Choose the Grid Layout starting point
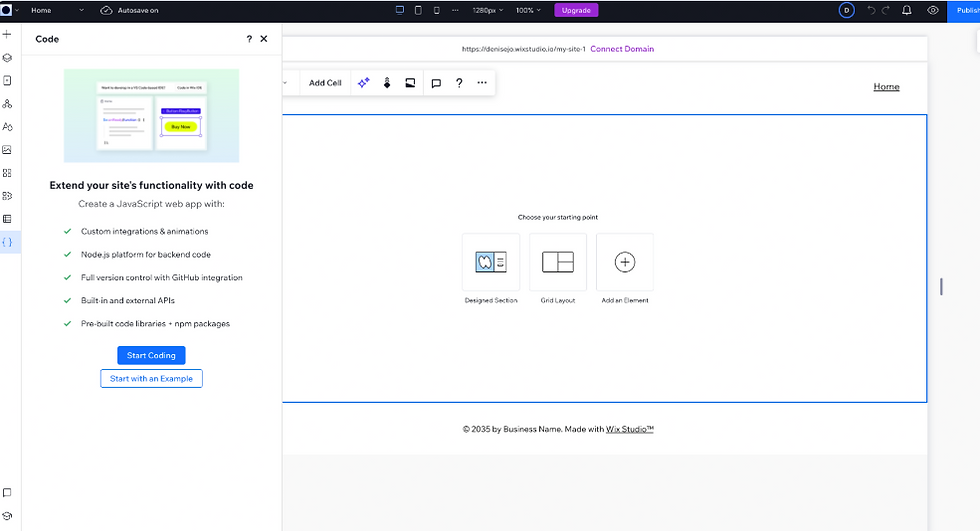The width and height of the screenshot is (980, 531). [558, 262]
